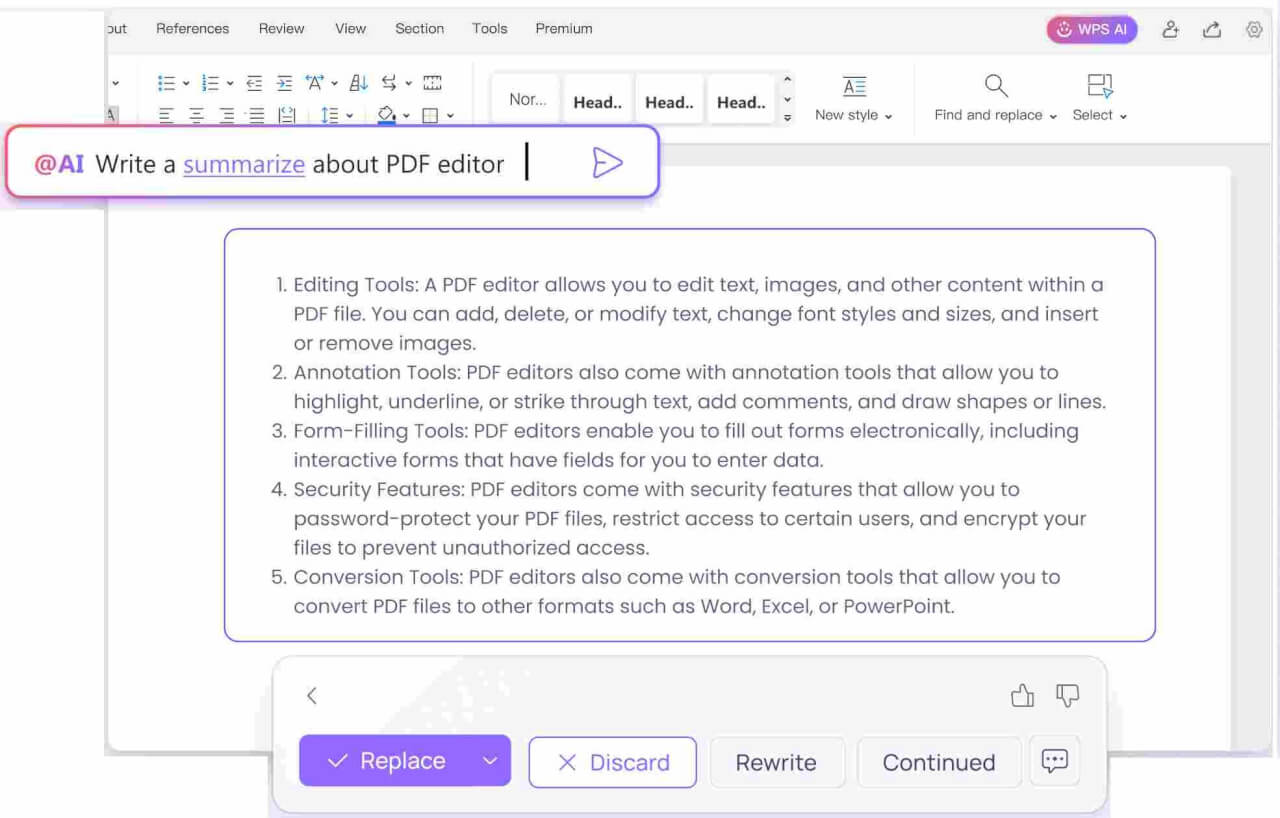
Task: Decrease the paragraph indent
Action: click(254, 83)
